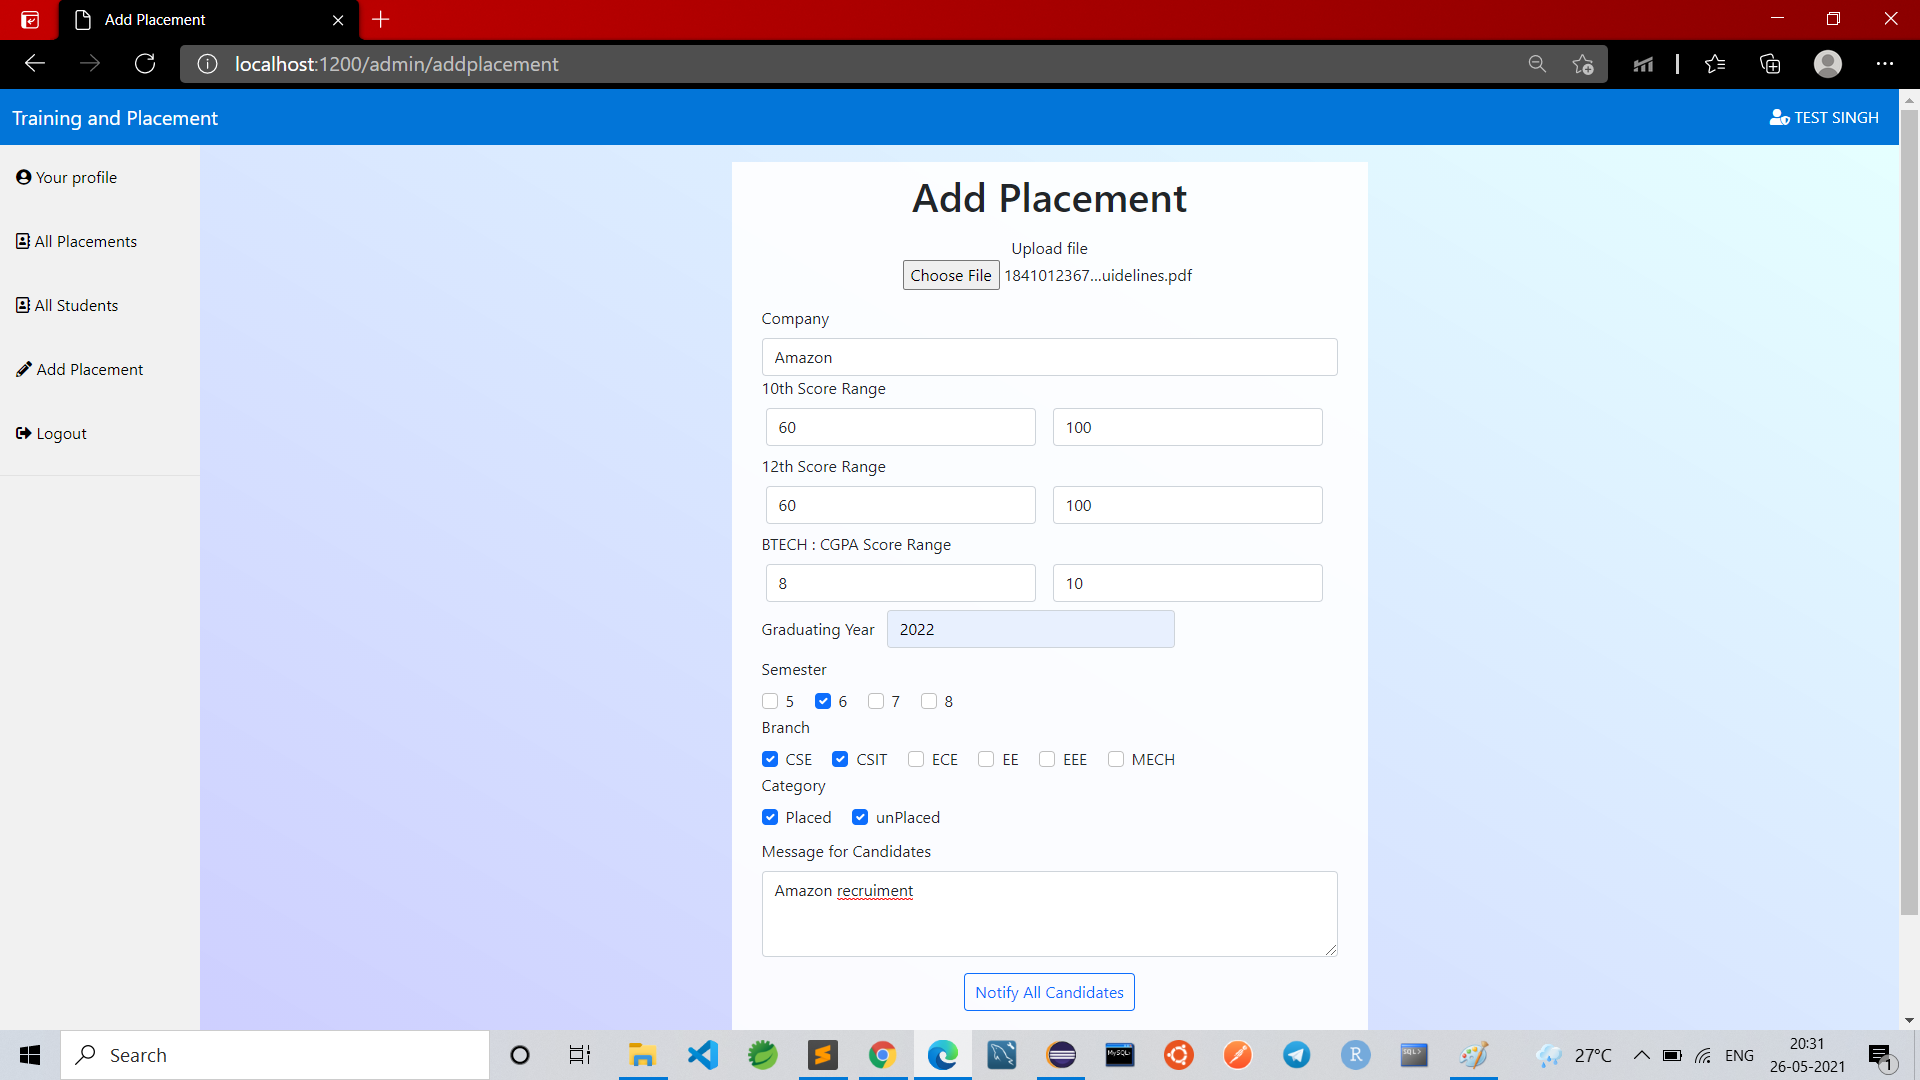Select Add Placement in the sidebar menu
Image resolution: width=1920 pixels, height=1080 pixels.
coord(89,369)
